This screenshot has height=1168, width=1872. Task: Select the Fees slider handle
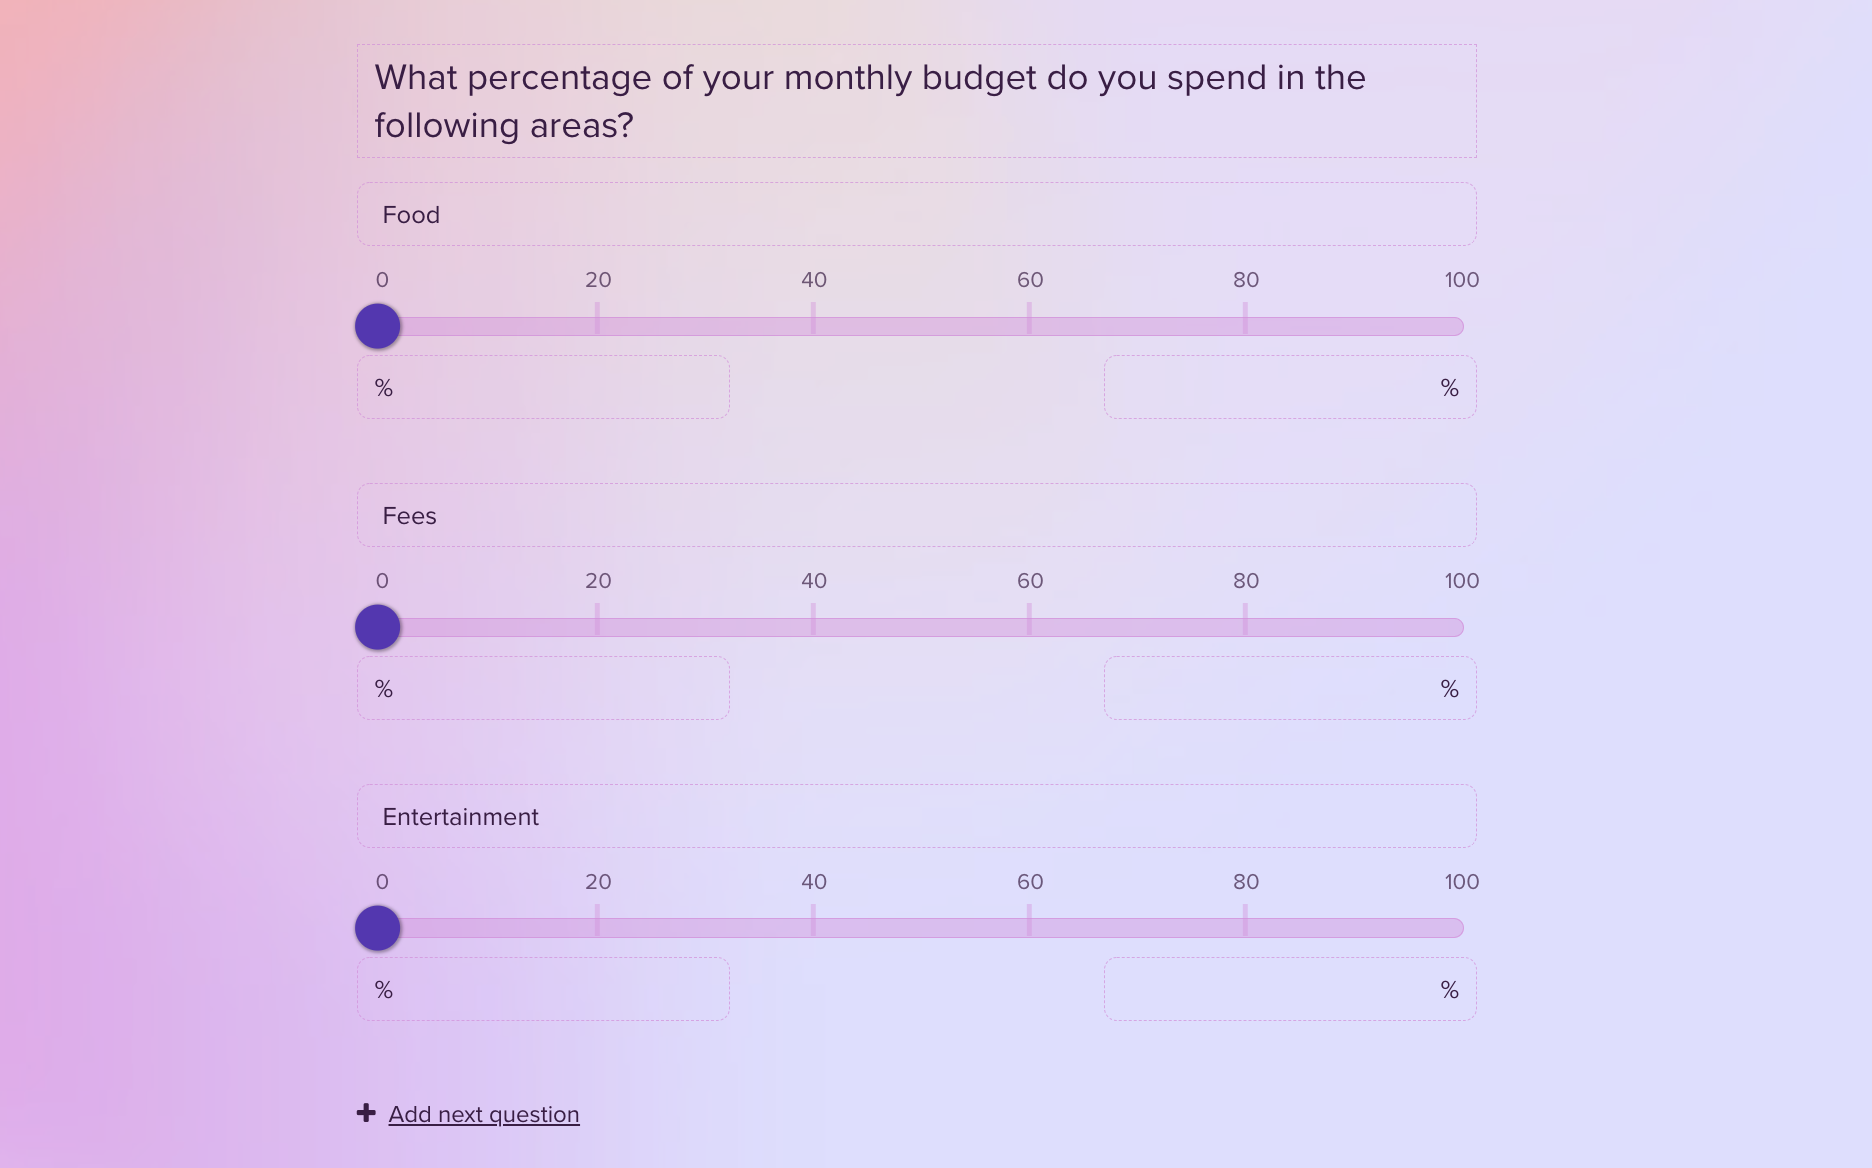(377, 627)
